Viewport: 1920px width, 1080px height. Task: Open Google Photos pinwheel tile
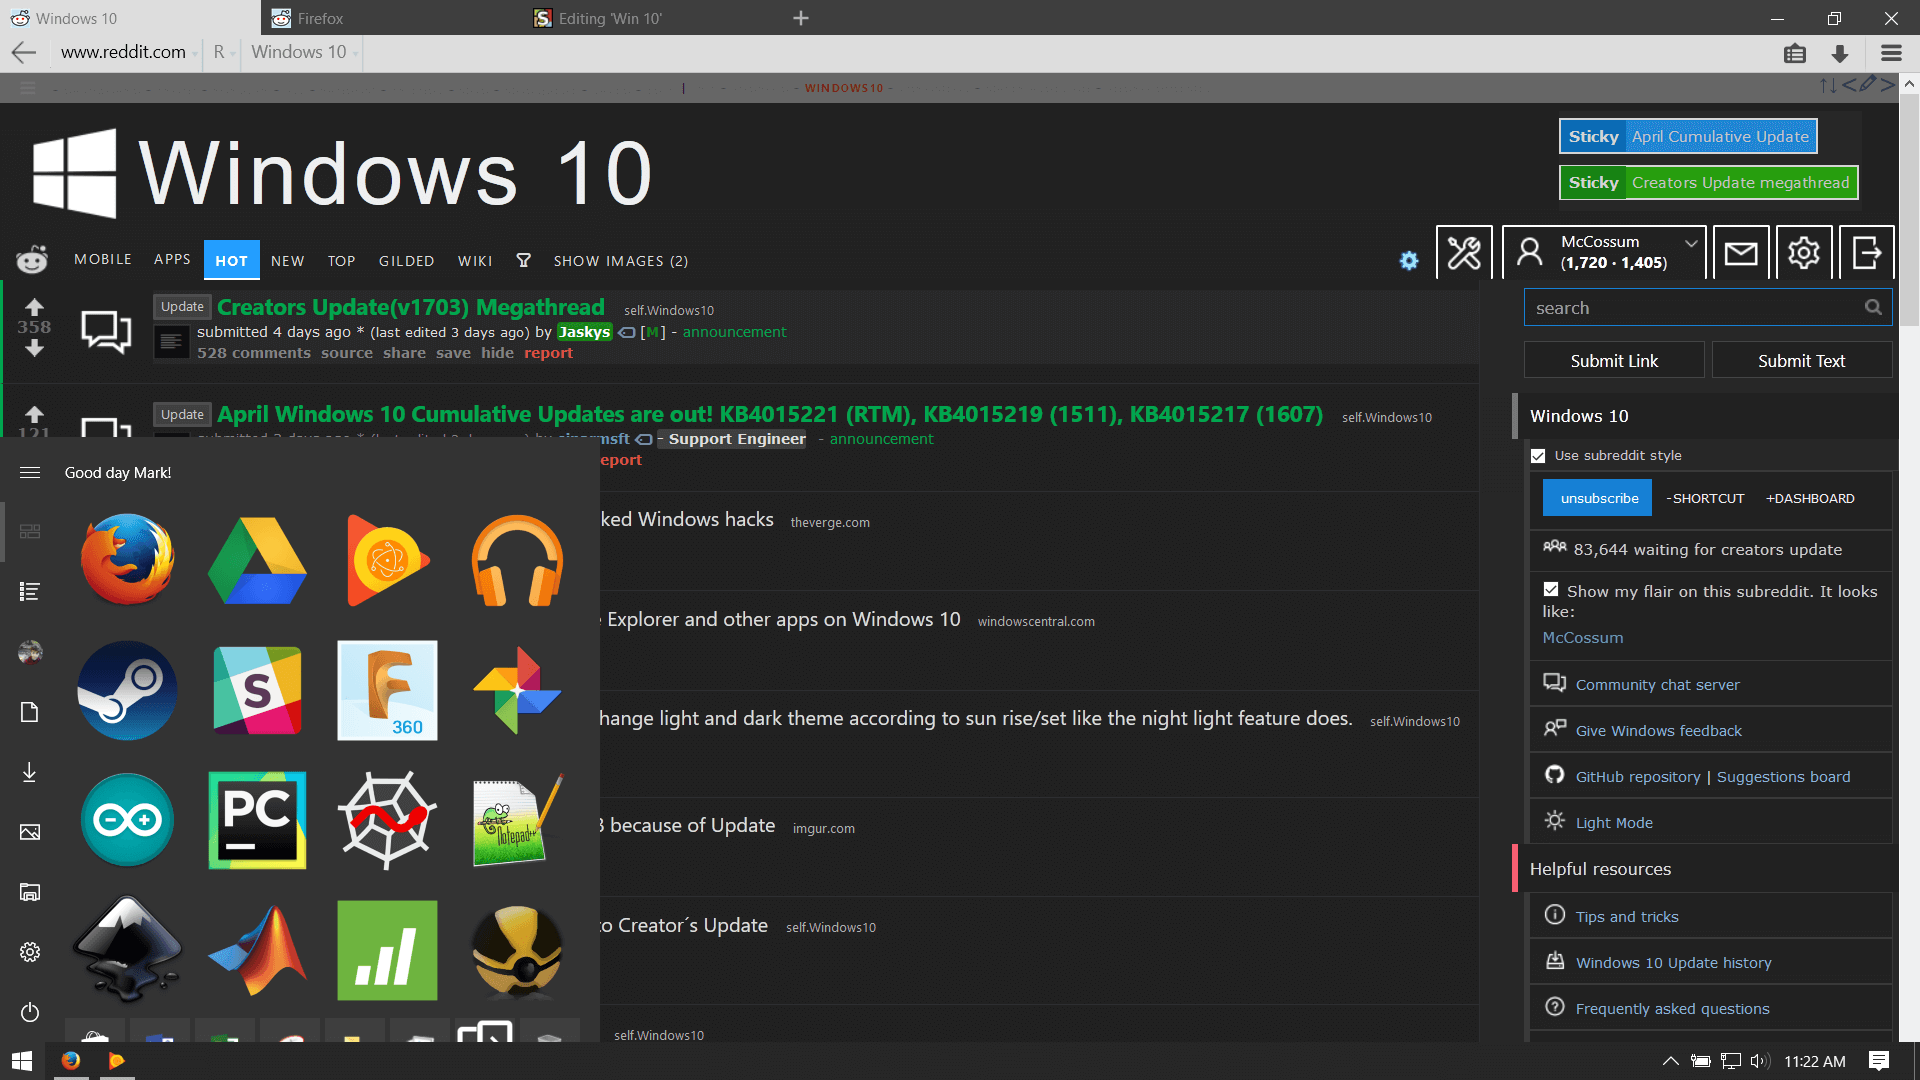click(x=517, y=690)
